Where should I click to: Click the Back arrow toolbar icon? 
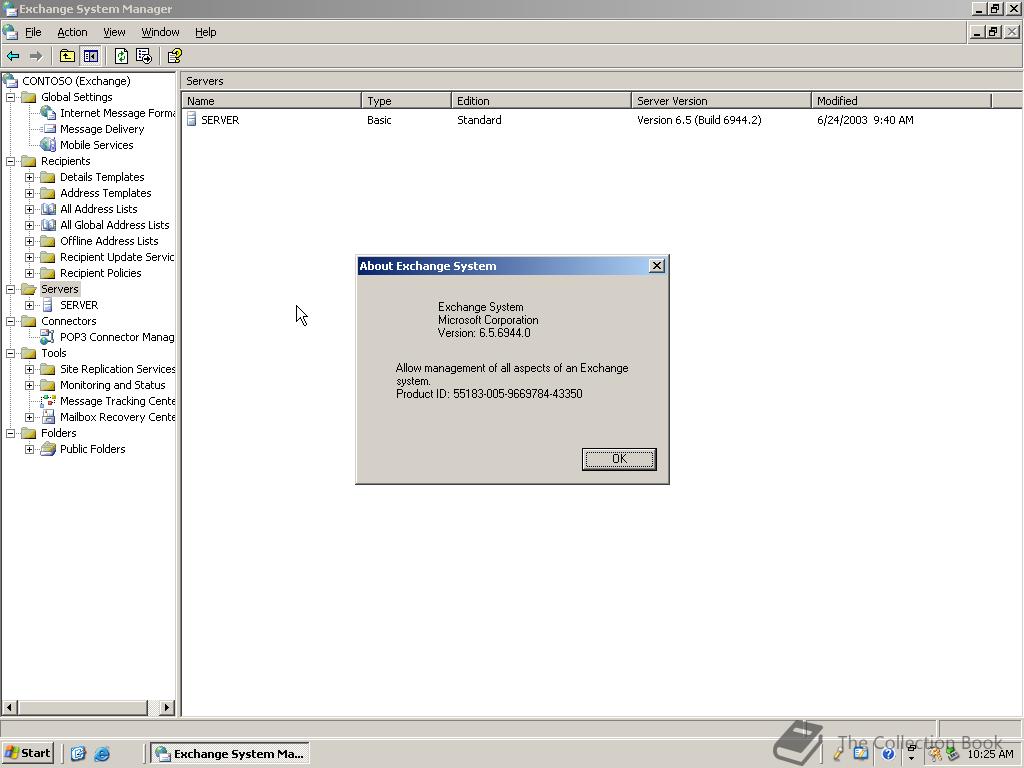pyautogui.click(x=13, y=56)
